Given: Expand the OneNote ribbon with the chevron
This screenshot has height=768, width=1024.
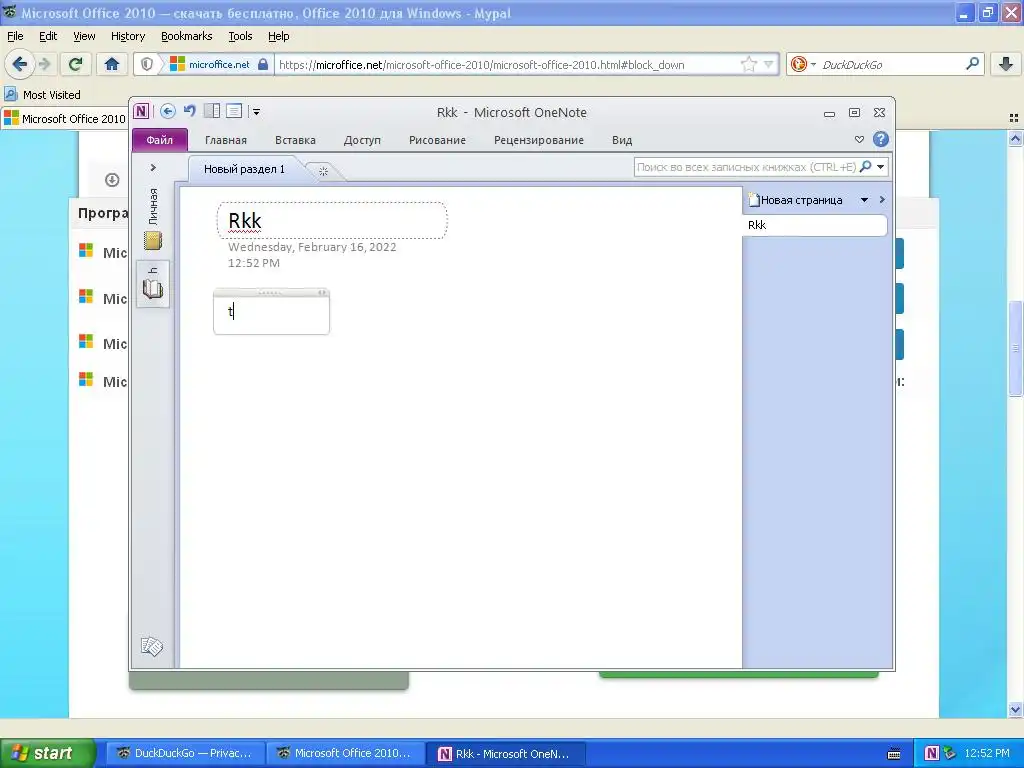Looking at the screenshot, I should pos(859,139).
